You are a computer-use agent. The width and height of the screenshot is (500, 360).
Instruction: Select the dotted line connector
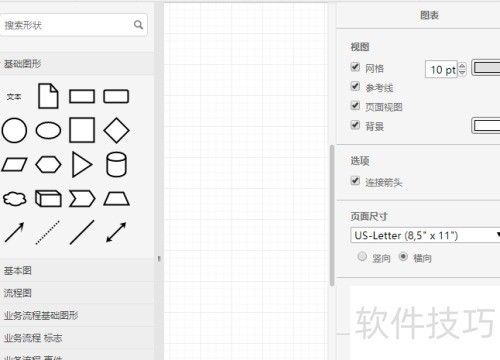48,233
